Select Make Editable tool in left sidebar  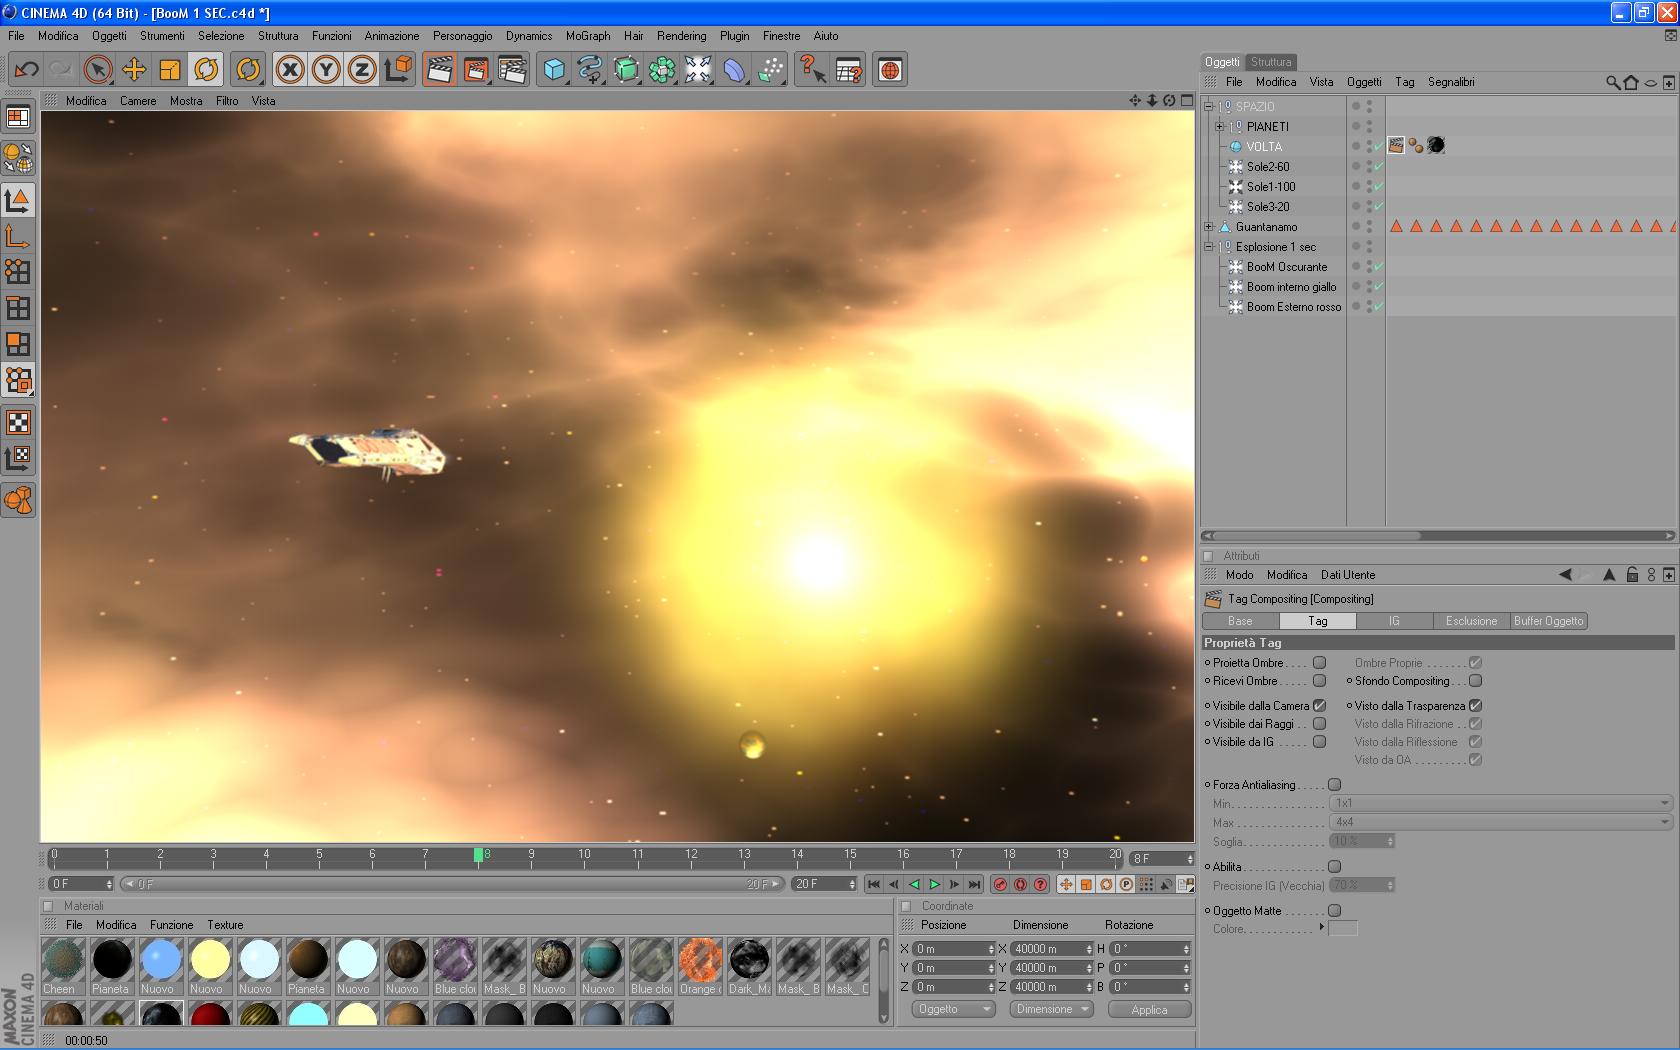pos(18,157)
